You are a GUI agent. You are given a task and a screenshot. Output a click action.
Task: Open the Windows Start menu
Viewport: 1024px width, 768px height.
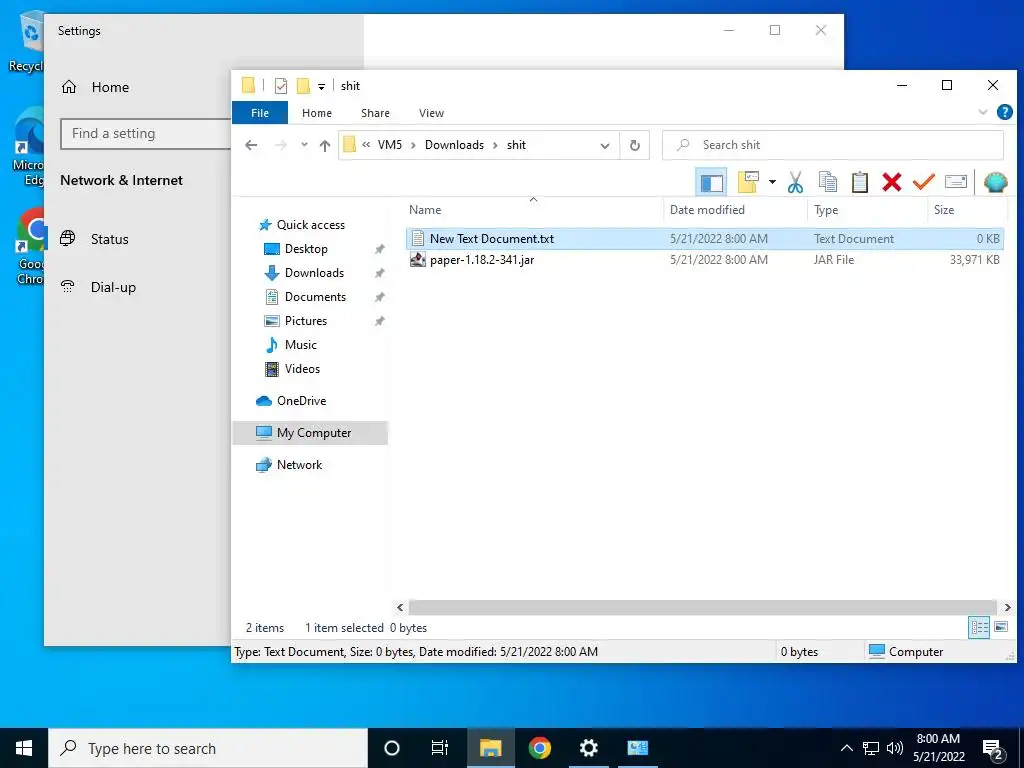point(24,748)
